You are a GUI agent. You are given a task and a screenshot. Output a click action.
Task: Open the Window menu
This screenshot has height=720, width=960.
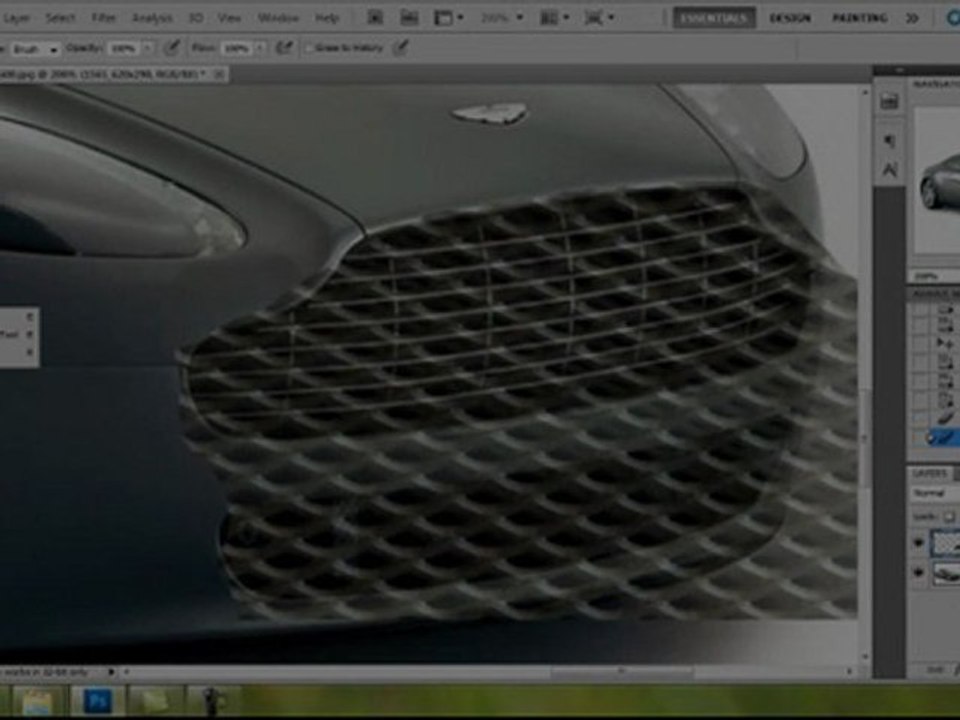coord(277,18)
